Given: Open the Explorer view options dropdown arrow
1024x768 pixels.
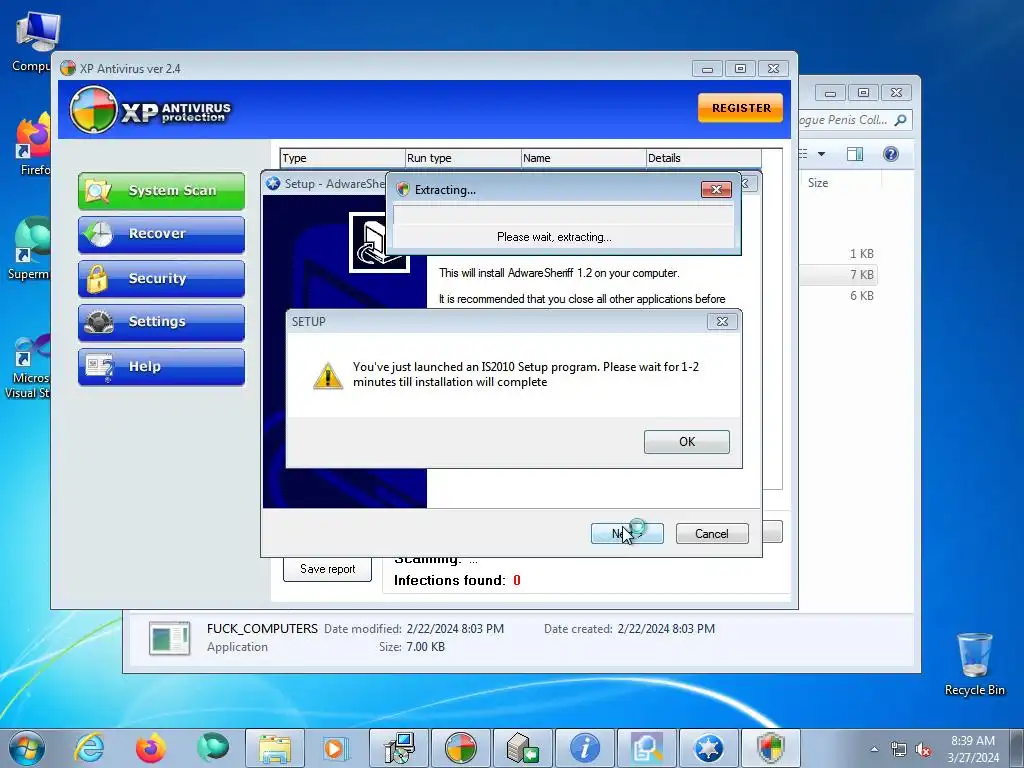Looking at the screenshot, I should (x=822, y=154).
